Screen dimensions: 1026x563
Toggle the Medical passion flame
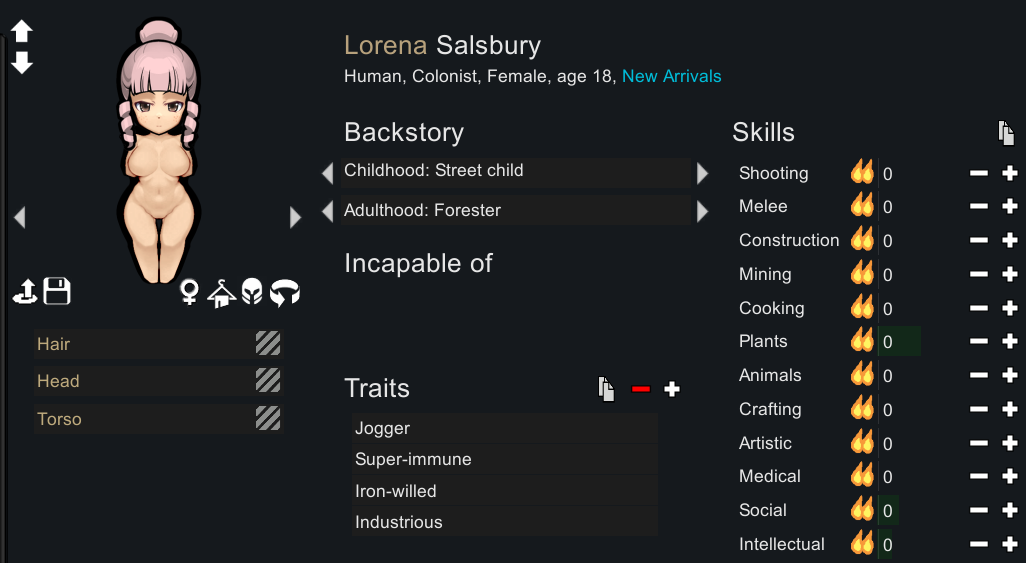point(861,476)
